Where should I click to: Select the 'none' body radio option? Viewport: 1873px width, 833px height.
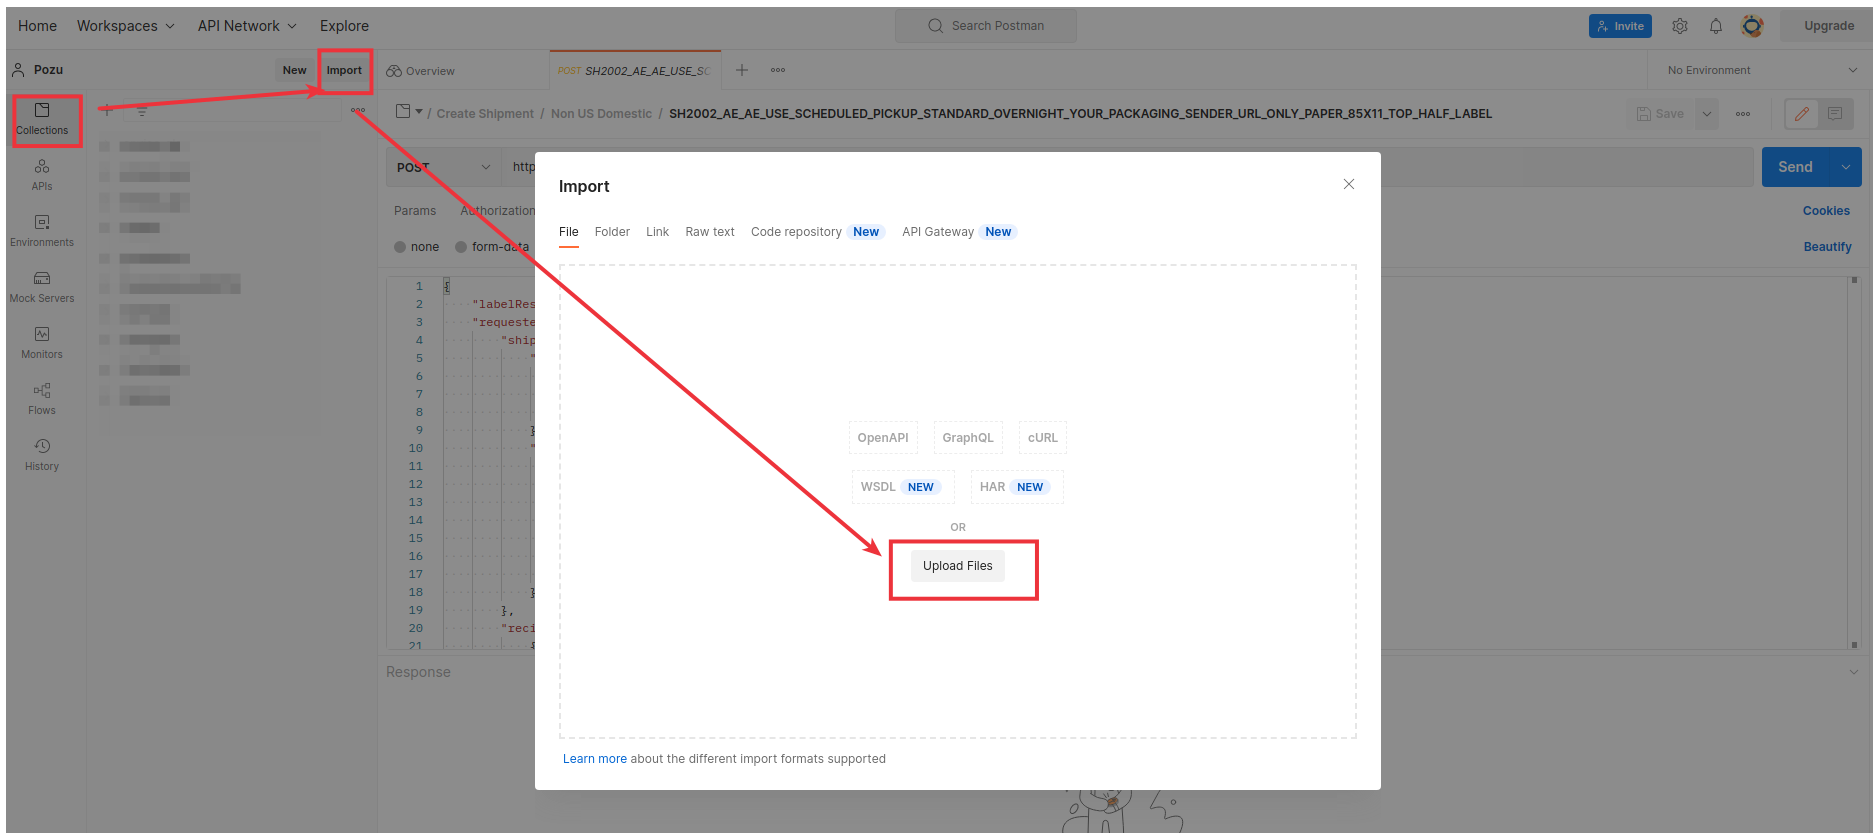click(x=401, y=247)
